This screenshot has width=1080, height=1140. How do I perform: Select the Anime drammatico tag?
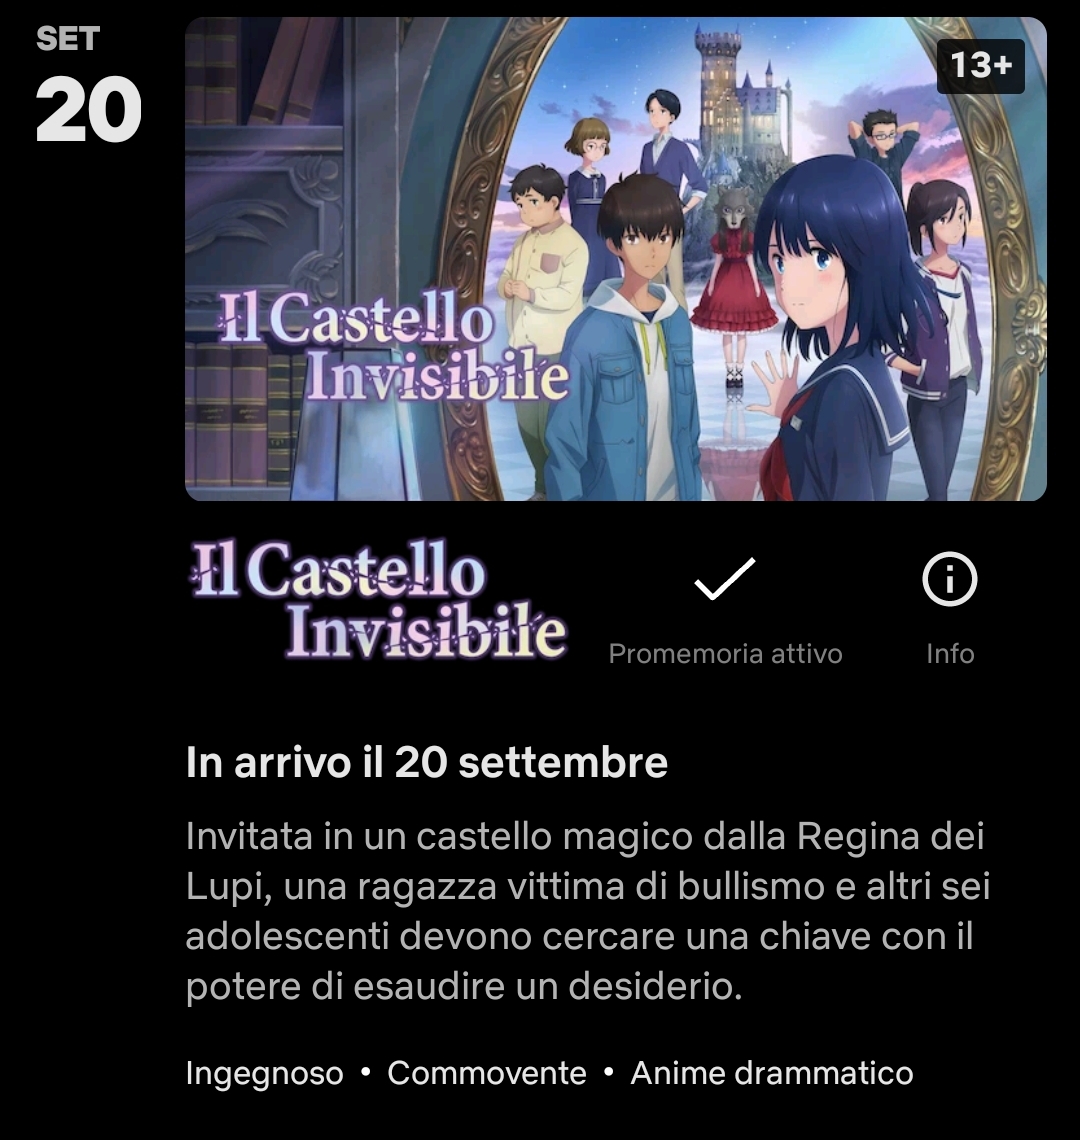(x=772, y=1073)
